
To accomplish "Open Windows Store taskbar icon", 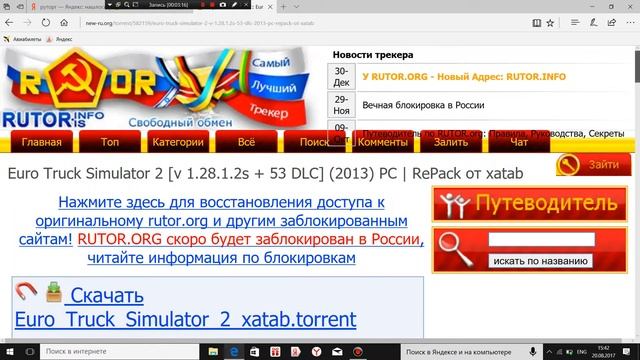I will click(254, 352).
